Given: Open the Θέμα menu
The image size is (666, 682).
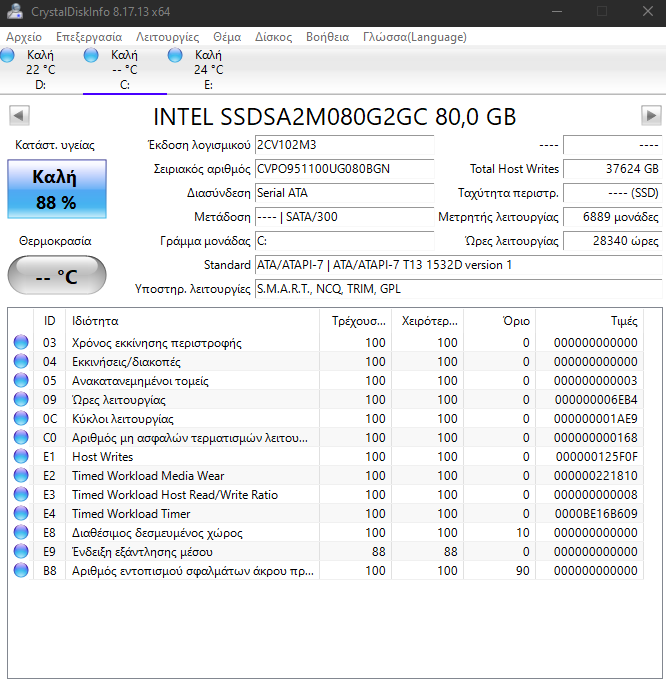Looking at the screenshot, I should [227, 37].
